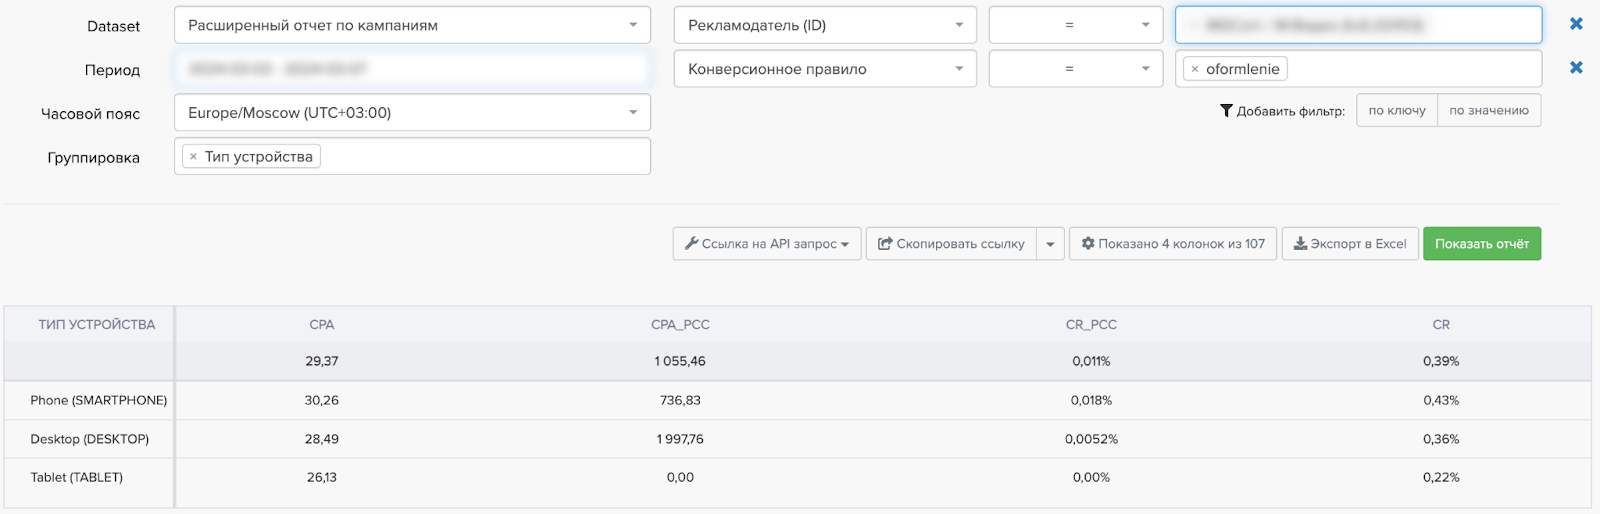Open Ссылка на API запрос menu
This screenshot has width=1600, height=514.
[767, 244]
